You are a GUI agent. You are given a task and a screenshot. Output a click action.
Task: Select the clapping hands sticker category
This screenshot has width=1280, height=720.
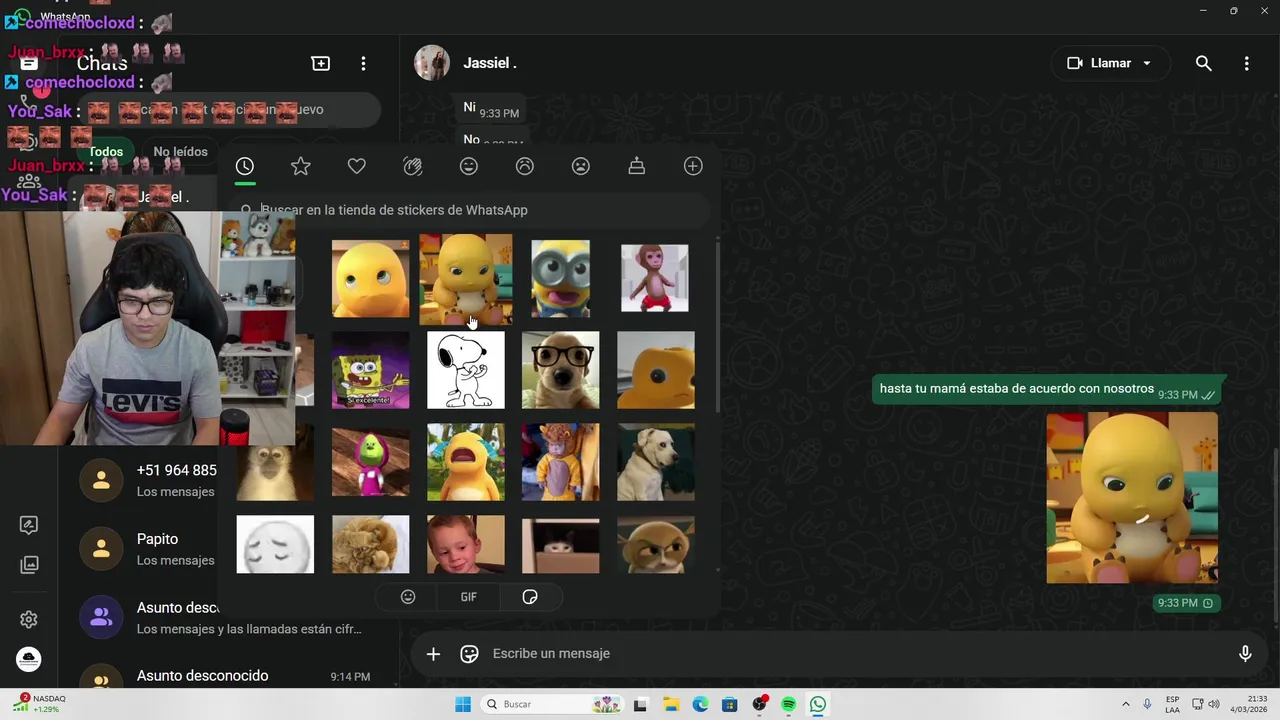pyautogui.click(x=413, y=166)
